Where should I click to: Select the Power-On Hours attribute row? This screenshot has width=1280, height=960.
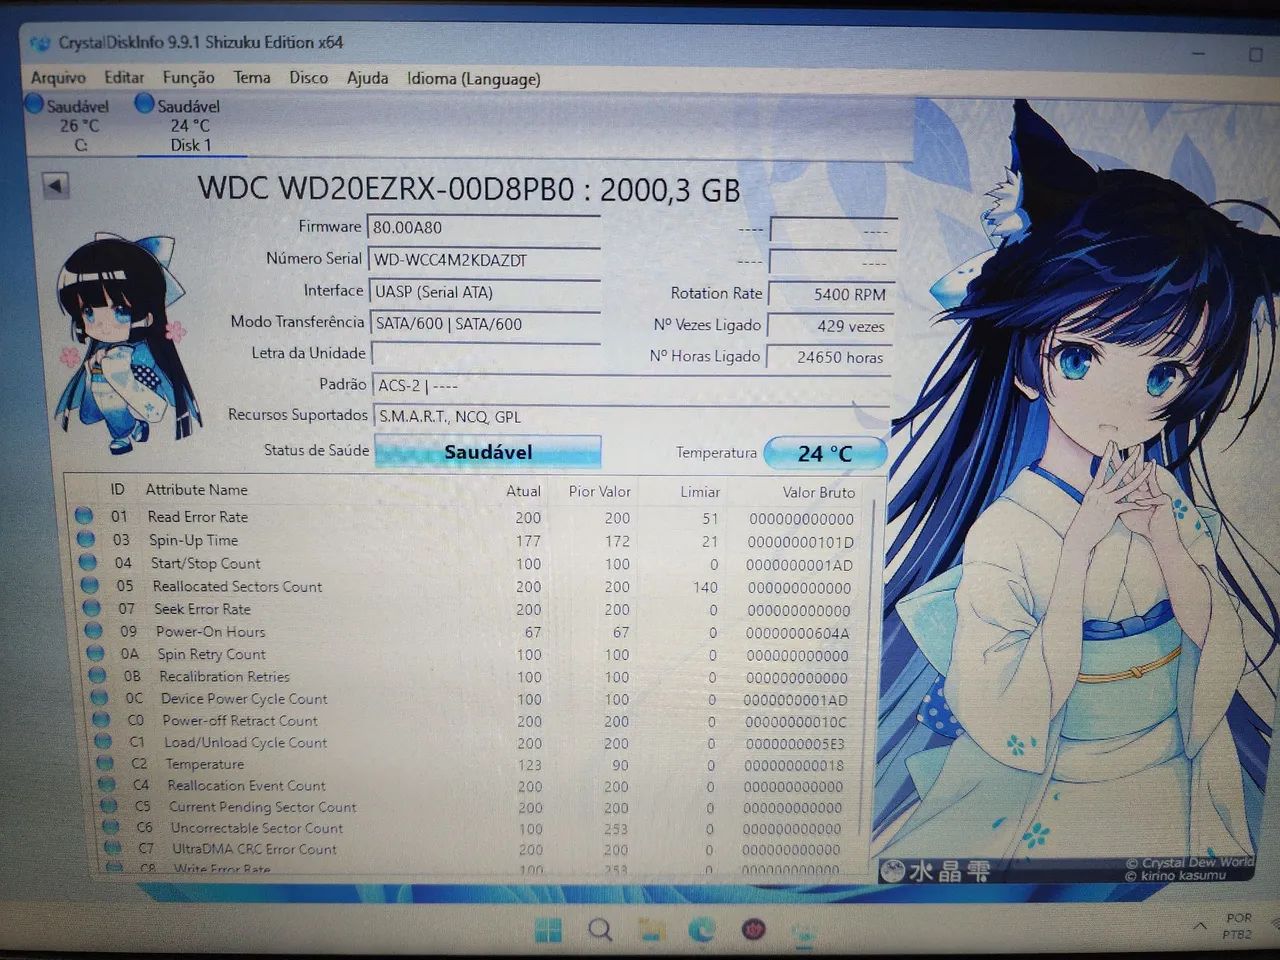(472, 632)
